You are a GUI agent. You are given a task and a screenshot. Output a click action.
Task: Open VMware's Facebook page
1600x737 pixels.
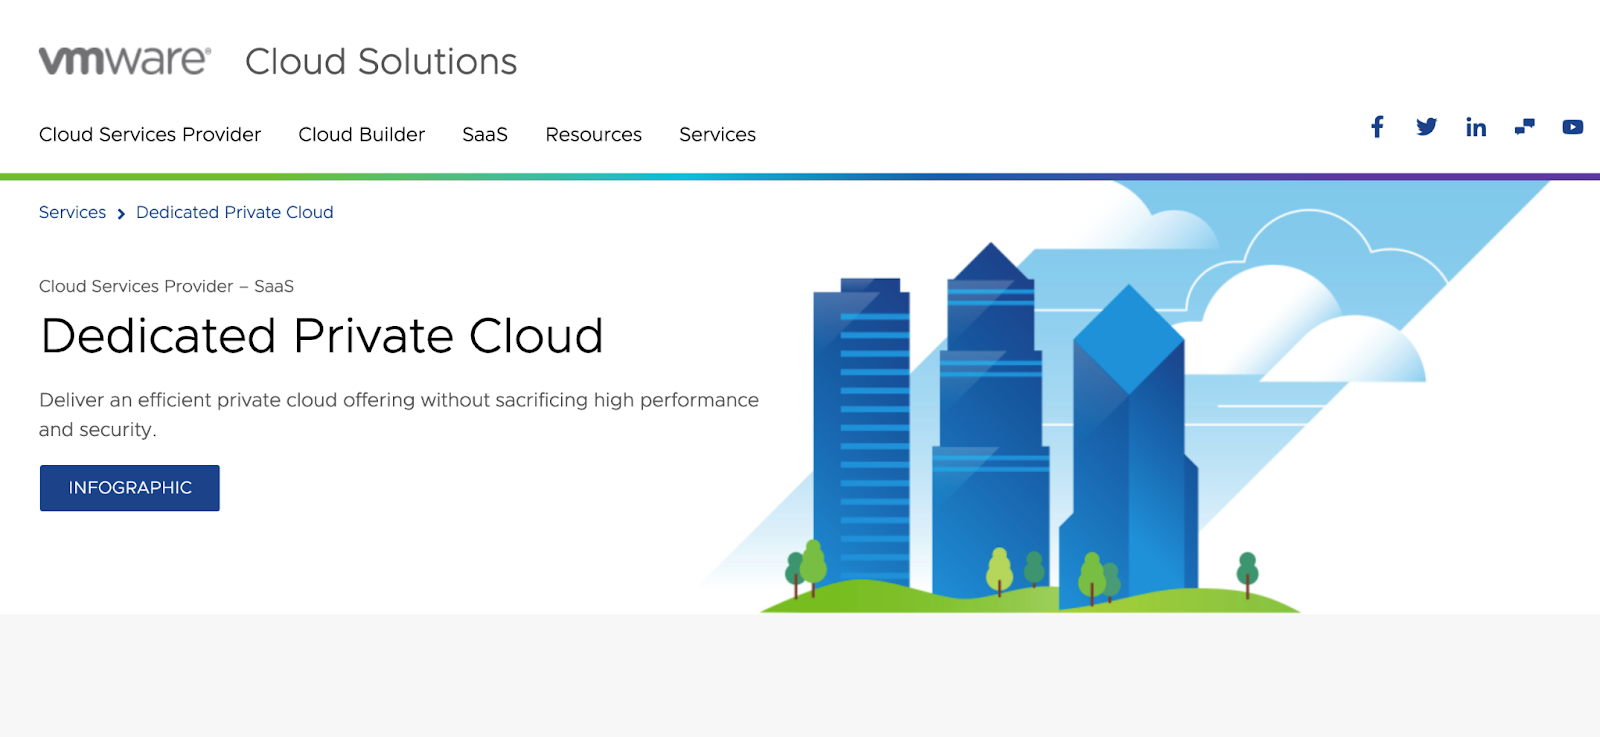click(x=1377, y=127)
